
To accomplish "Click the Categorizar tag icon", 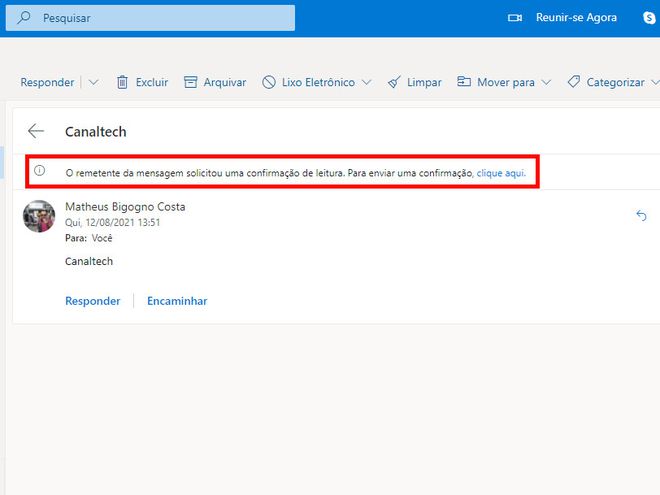I will click(574, 82).
